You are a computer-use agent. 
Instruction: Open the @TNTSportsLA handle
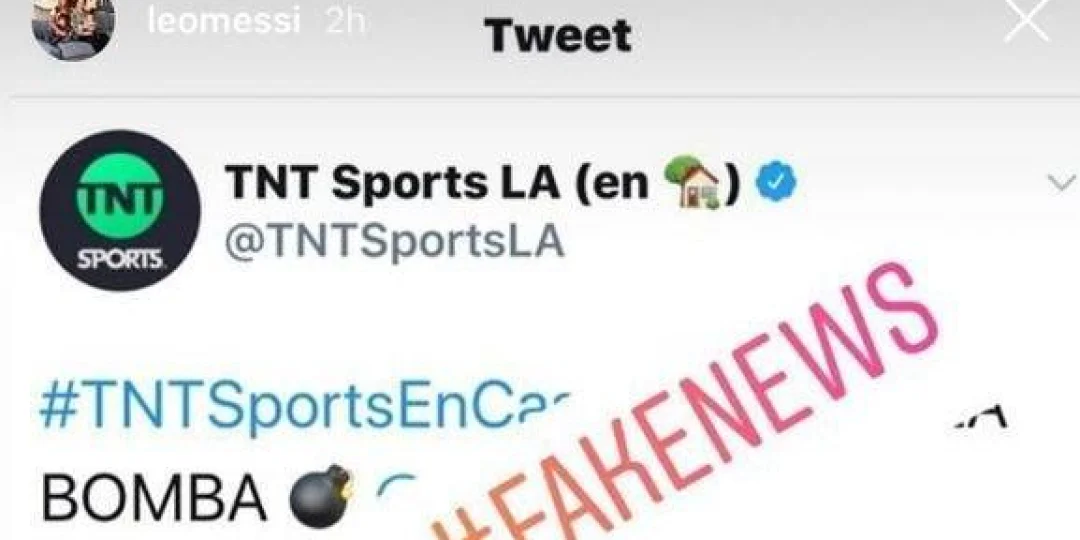(x=395, y=242)
